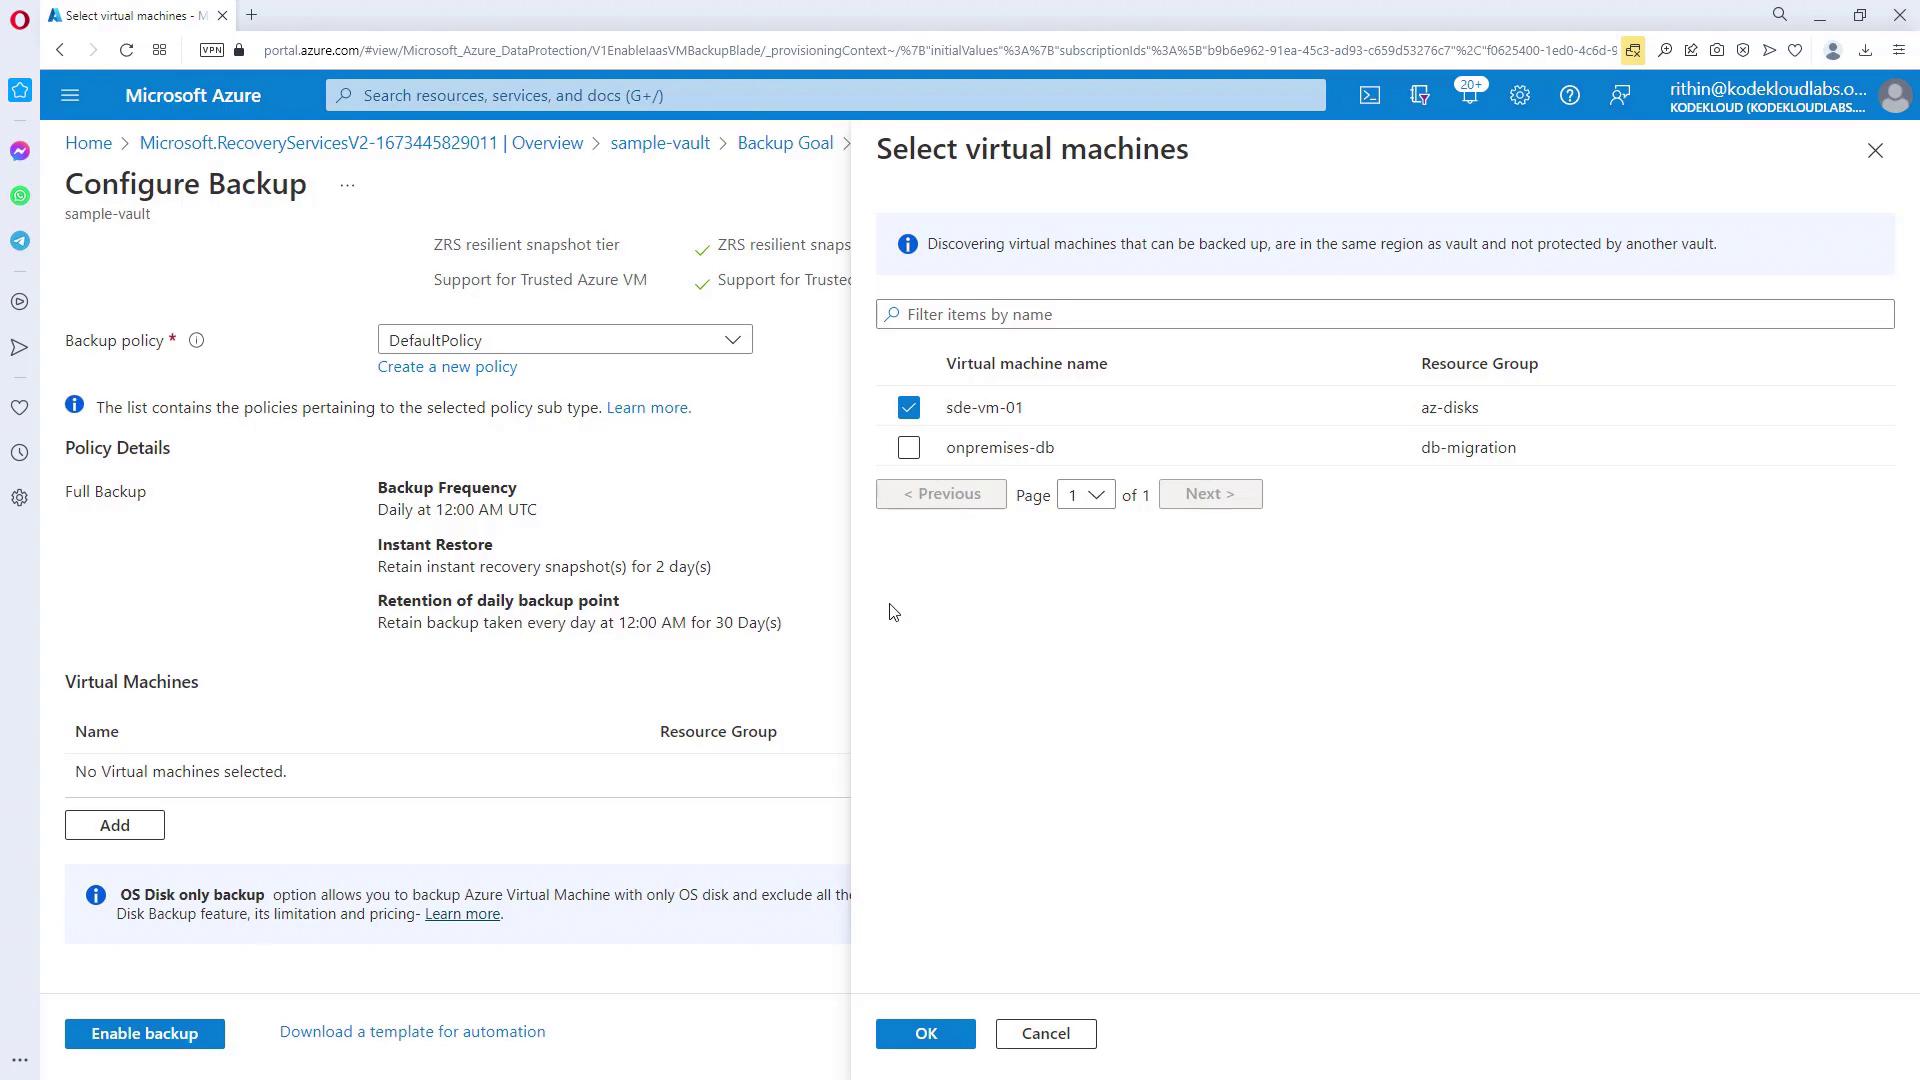Open Configure Backup more options ellipsis

(347, 186)
